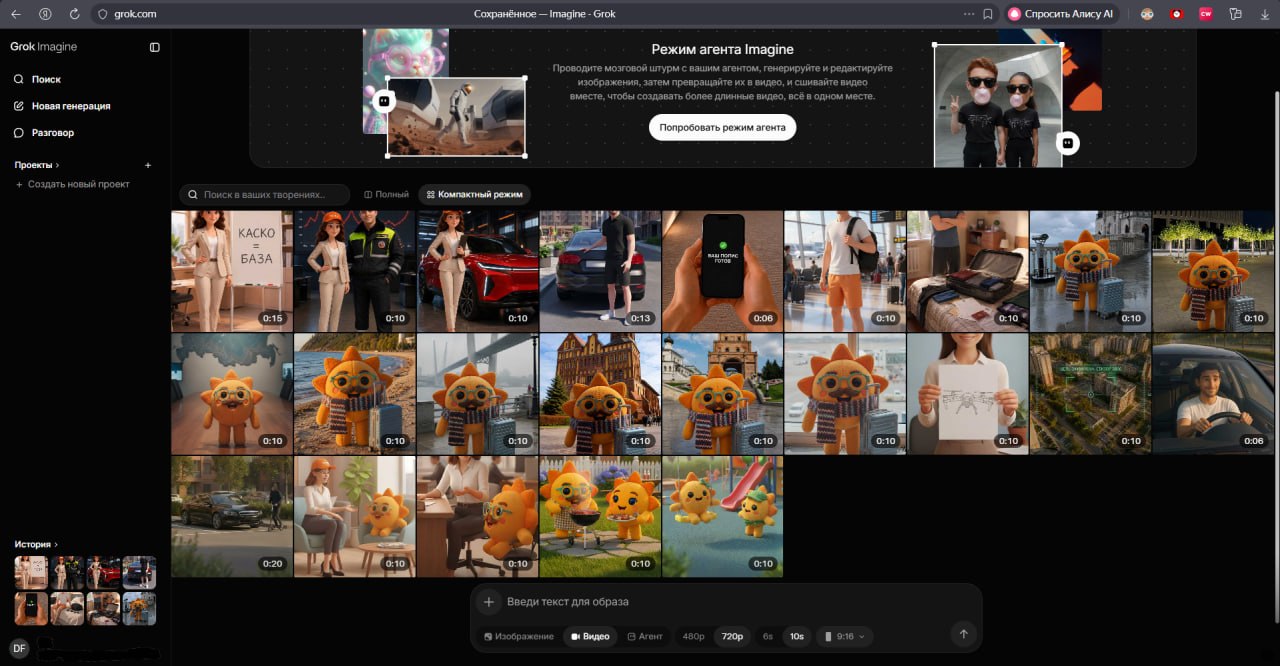Go back with the browser back arrow
This screenshot has height=666, width=1280.
pyautogui.click(x=16, y=14)
